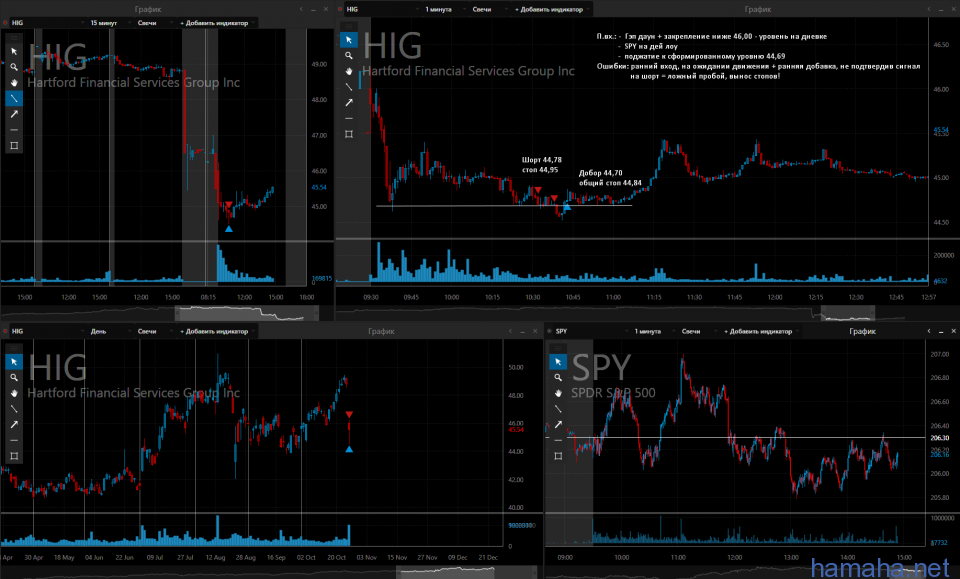
Task: Pick the hand pan tool in HIG 15-minute chart
Action: (14, 83)
